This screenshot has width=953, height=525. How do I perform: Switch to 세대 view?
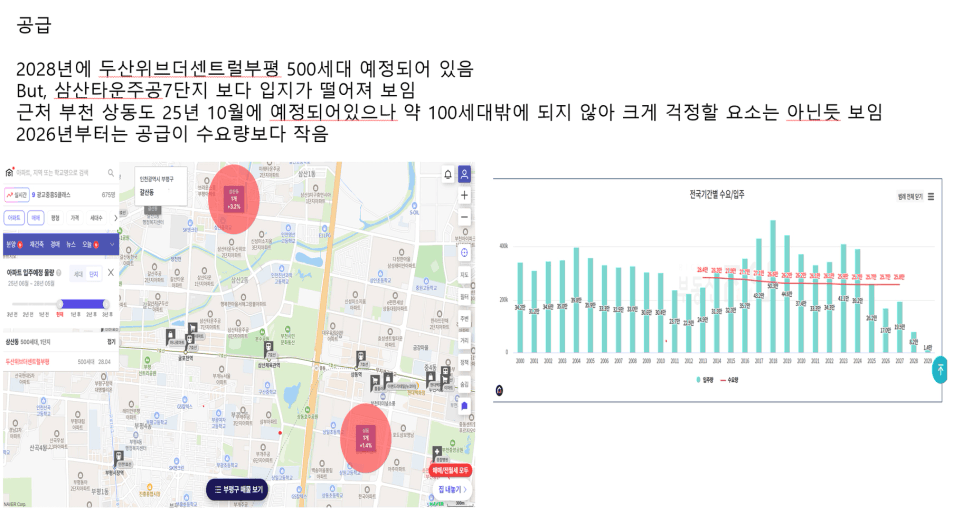pyautogui.click(x=78, y=274)
